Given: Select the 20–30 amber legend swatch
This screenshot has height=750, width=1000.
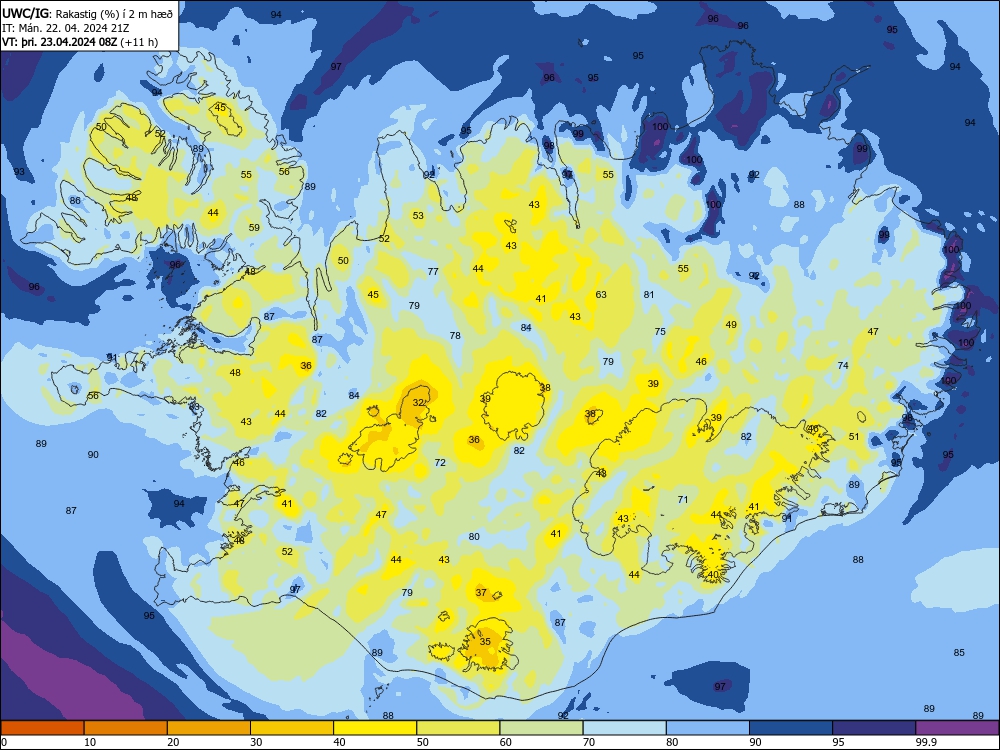Looking at the screenshot, I should [209, 728].
